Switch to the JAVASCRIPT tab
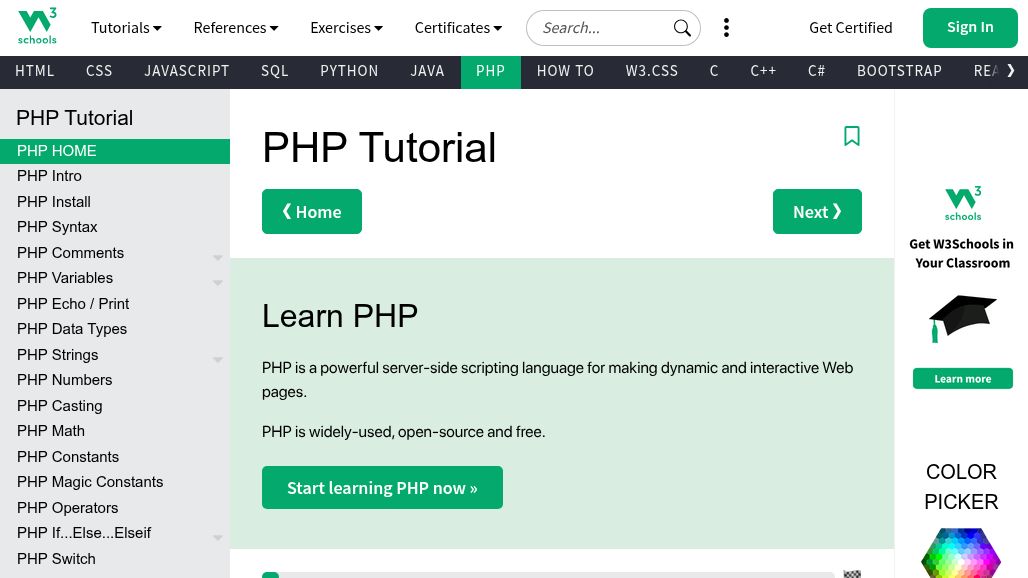The width and height of the screenshot is (1028, 578). tap(187, 71)
